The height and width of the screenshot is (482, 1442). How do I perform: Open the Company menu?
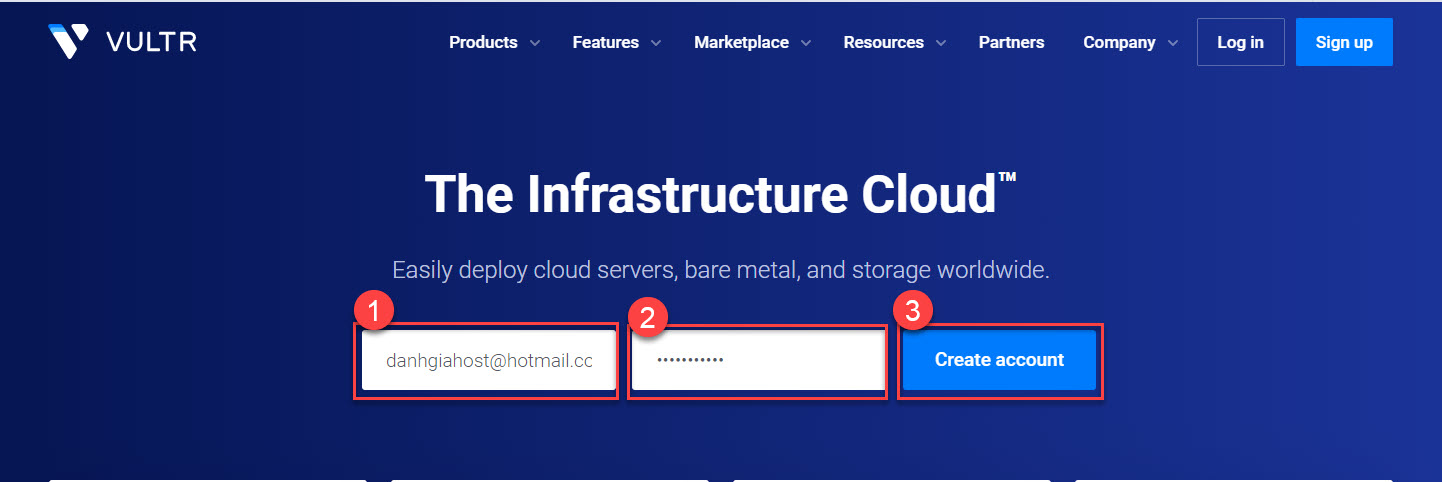(x=1119, y=42)
